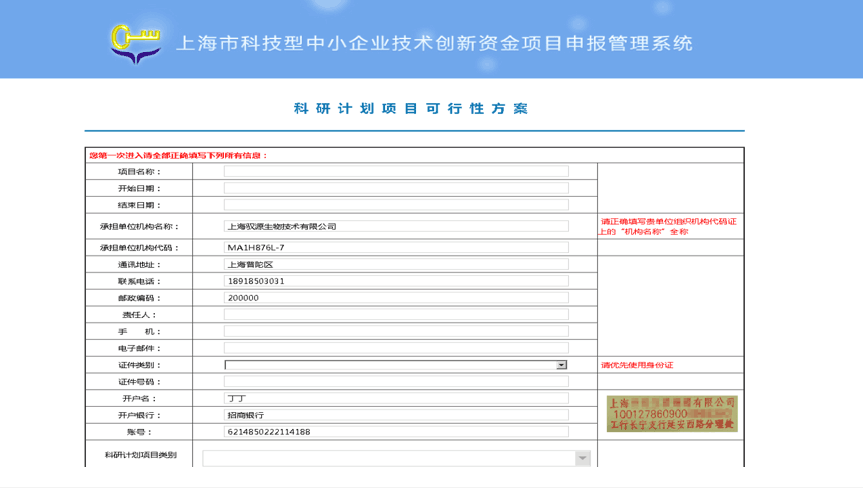
Task: Open the 科研计划项目类别 dropdown
Action: [396, 458]
